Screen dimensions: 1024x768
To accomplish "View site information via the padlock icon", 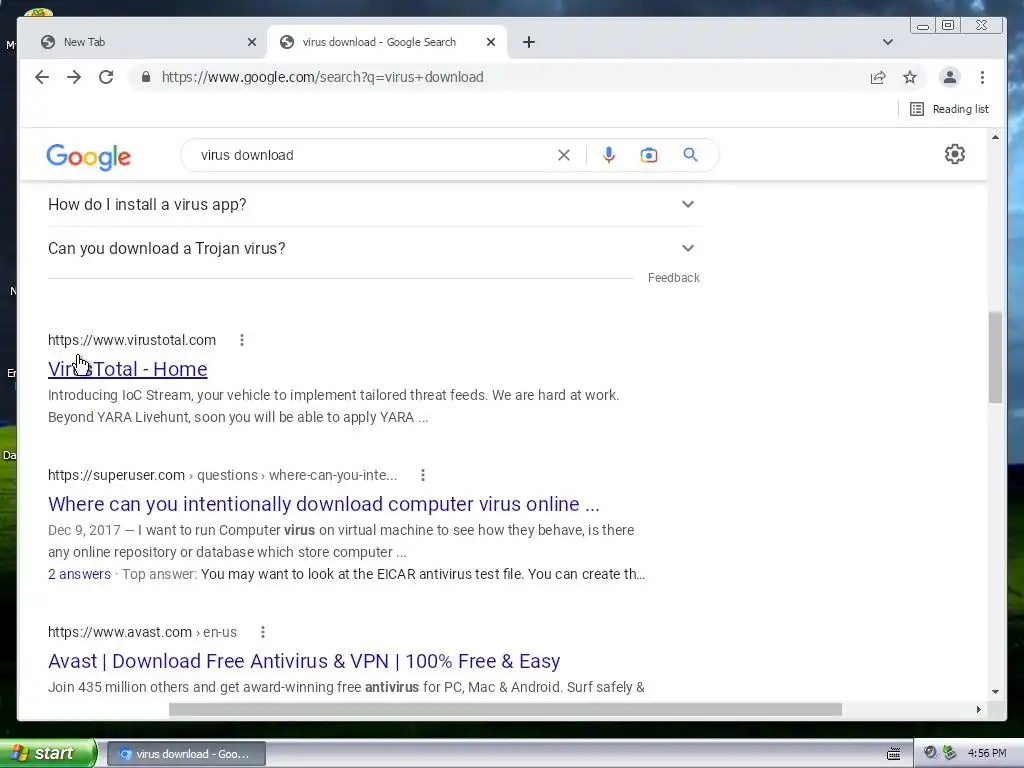I will [x=146, y=77].
